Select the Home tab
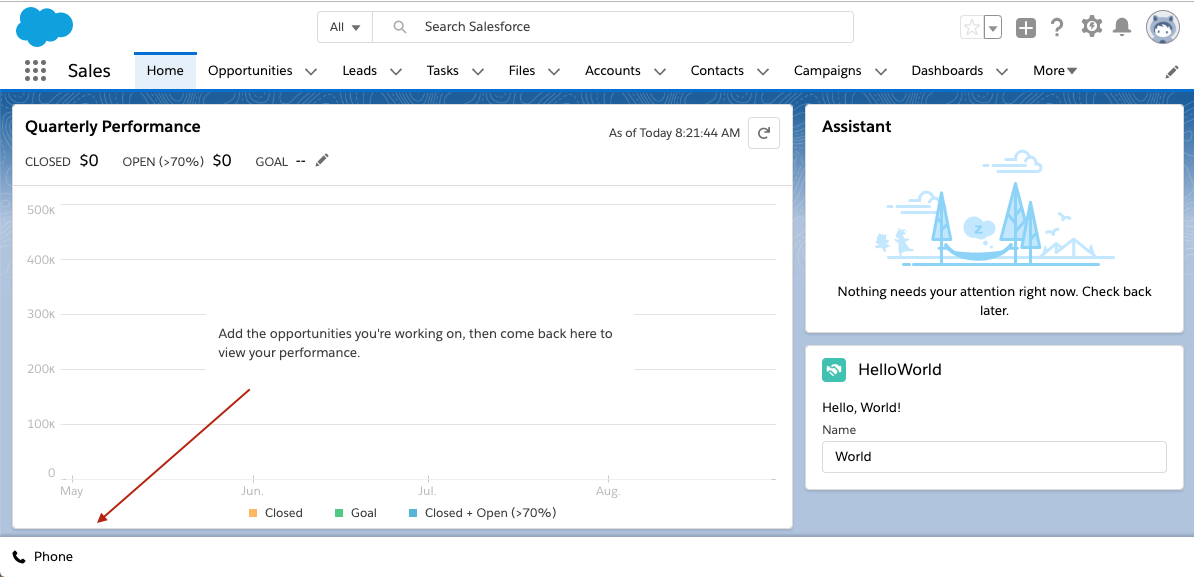 click(x=165, y=70)
